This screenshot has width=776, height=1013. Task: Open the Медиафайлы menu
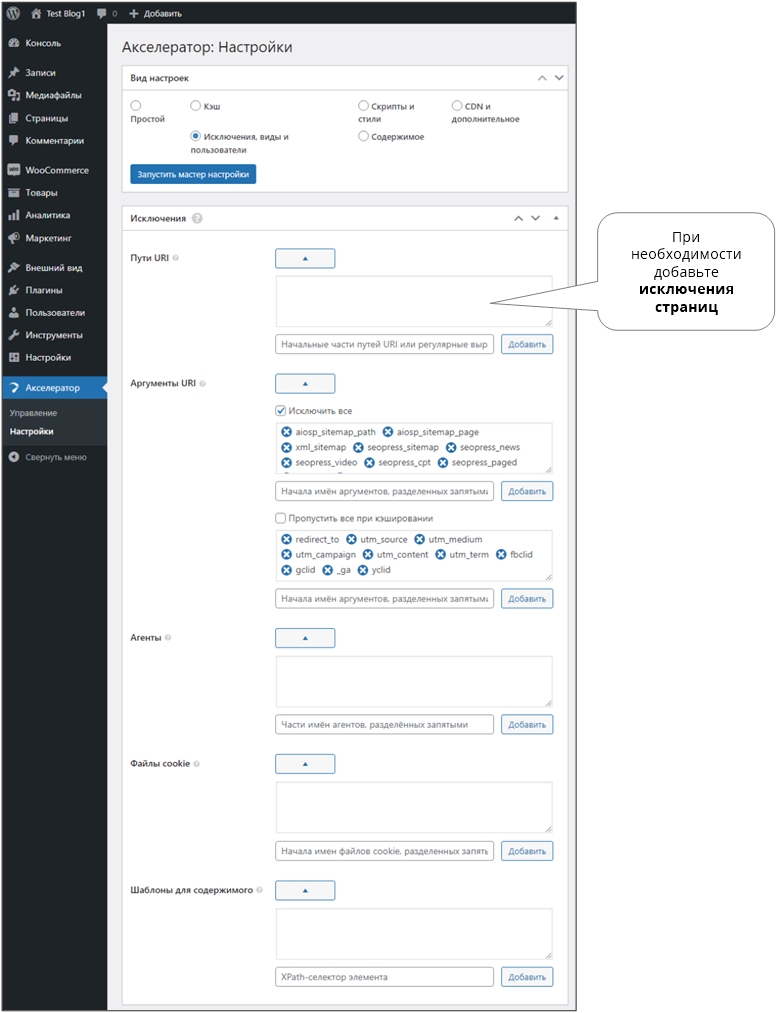pos(54,95)
